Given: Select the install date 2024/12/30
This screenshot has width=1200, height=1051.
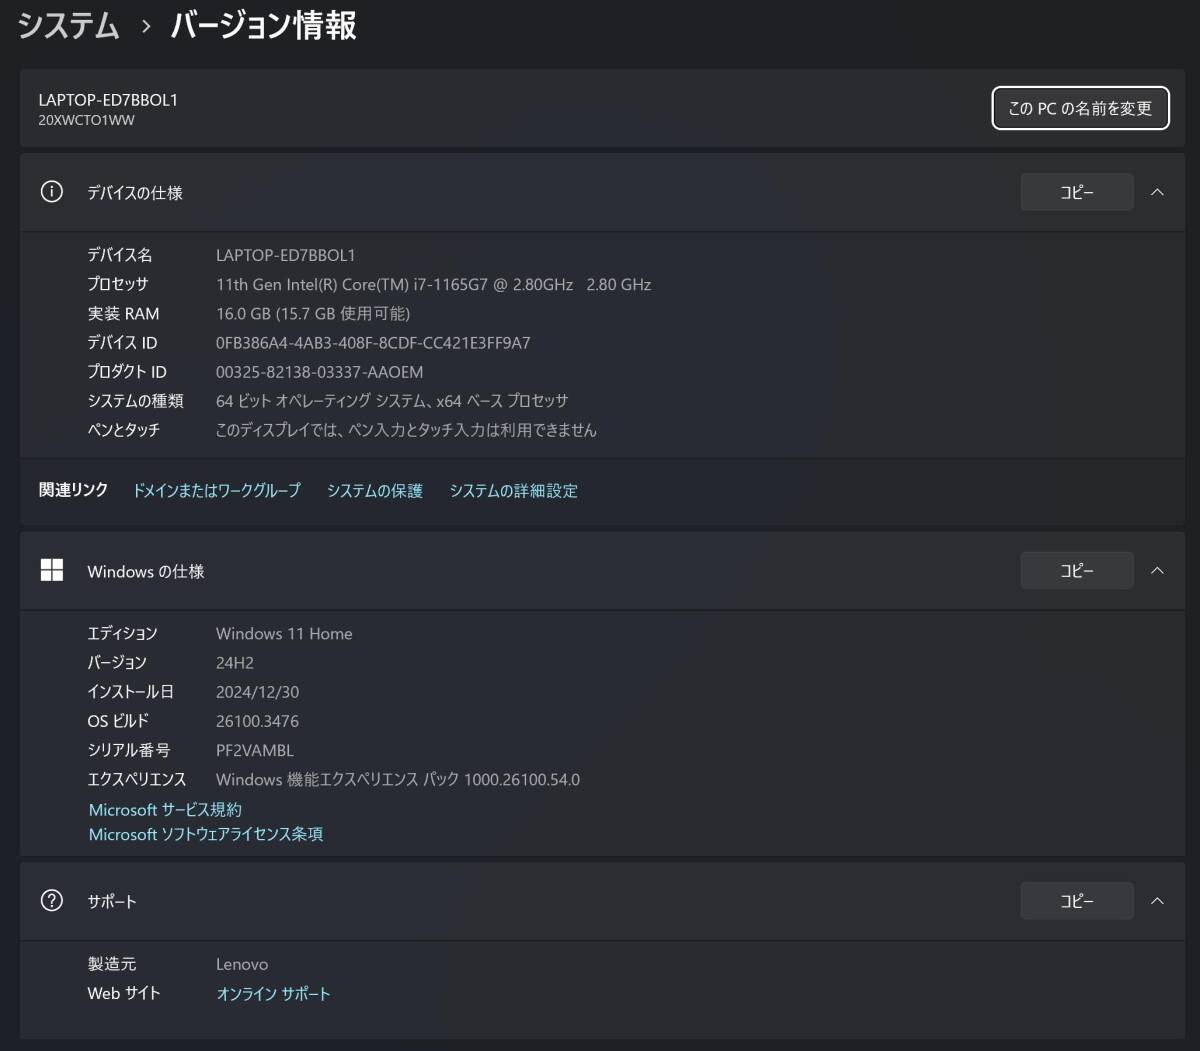Looking at the screenshot, I should coord(257,691).
